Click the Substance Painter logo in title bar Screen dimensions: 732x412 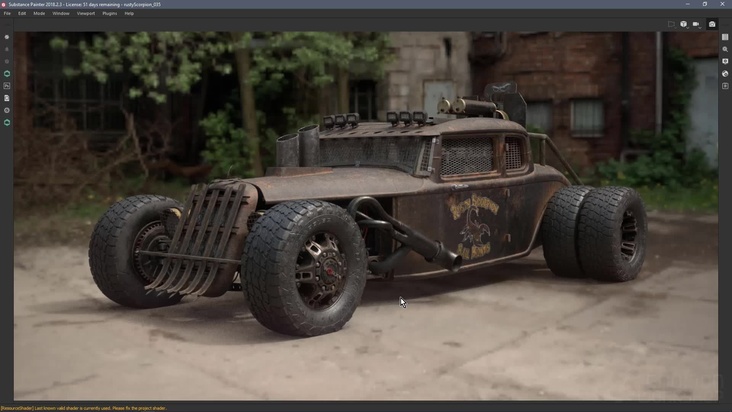(4, 4)
